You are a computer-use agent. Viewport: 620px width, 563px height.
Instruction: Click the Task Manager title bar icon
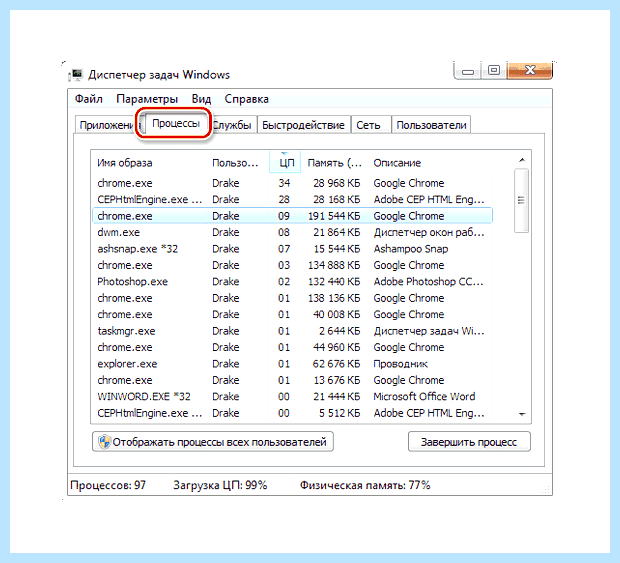pyautogui.click(x=76, y=75)
